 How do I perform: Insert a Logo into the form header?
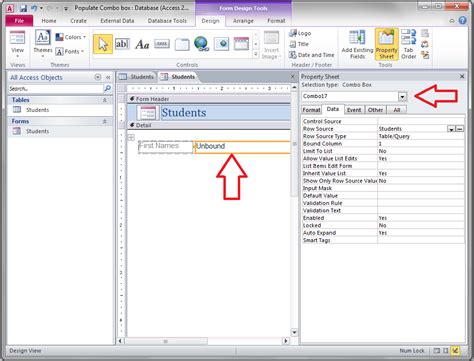coord(300,33)
